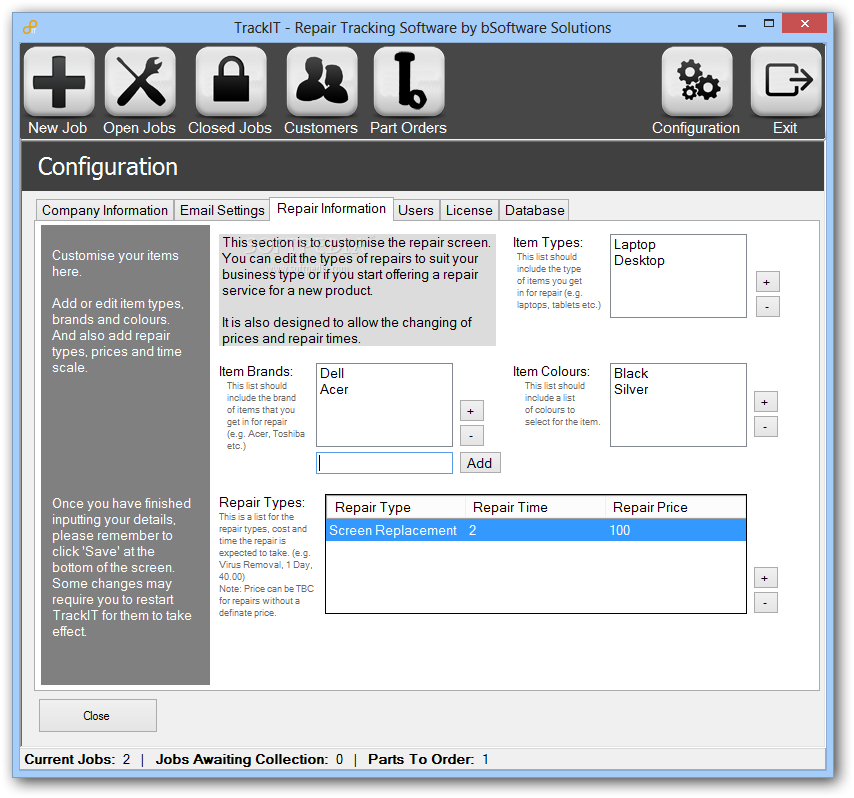The image size is (854, 798).
Task: Open the Configuration gears icon
Action: [x=697, y=82]
